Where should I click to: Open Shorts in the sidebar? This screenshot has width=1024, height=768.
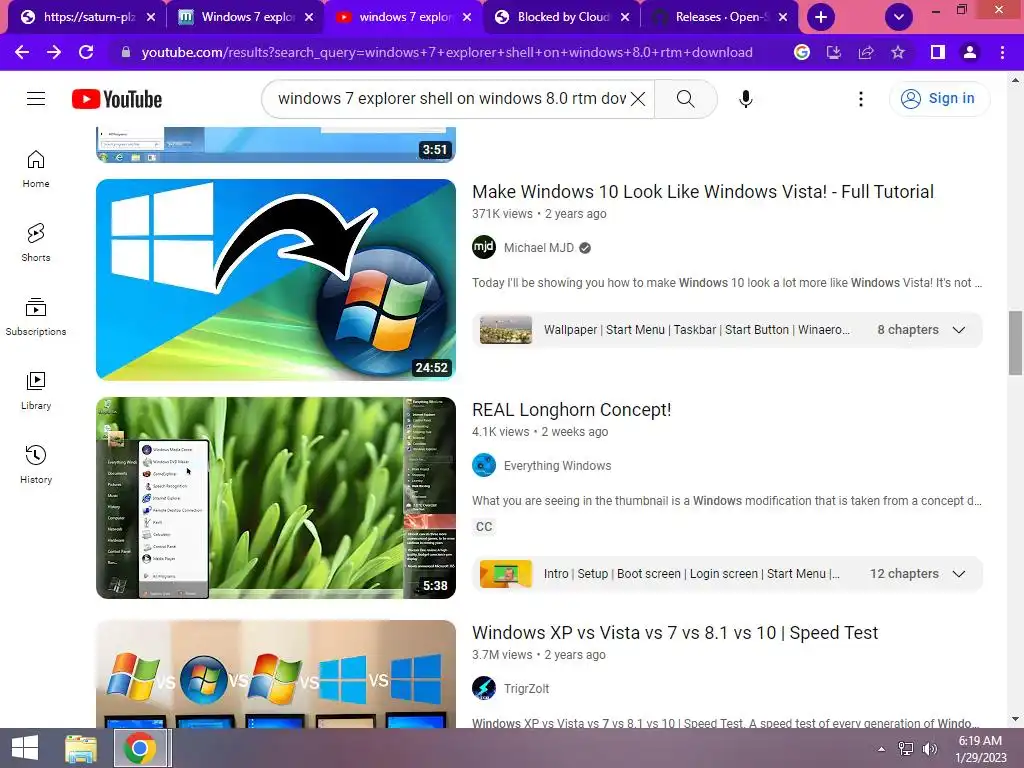tap(36, 243)
